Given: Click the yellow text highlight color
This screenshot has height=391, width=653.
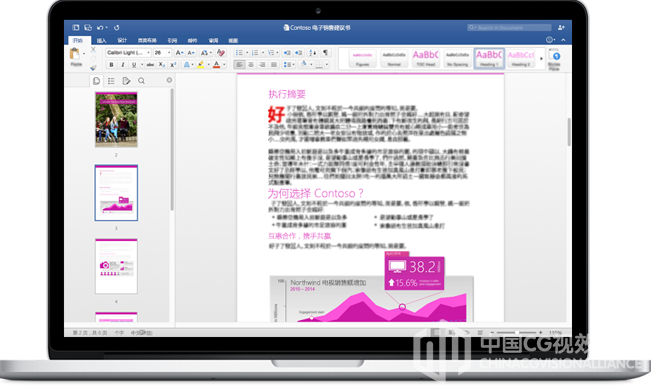Looking at the screenshot, I should (x=201, y=65).
